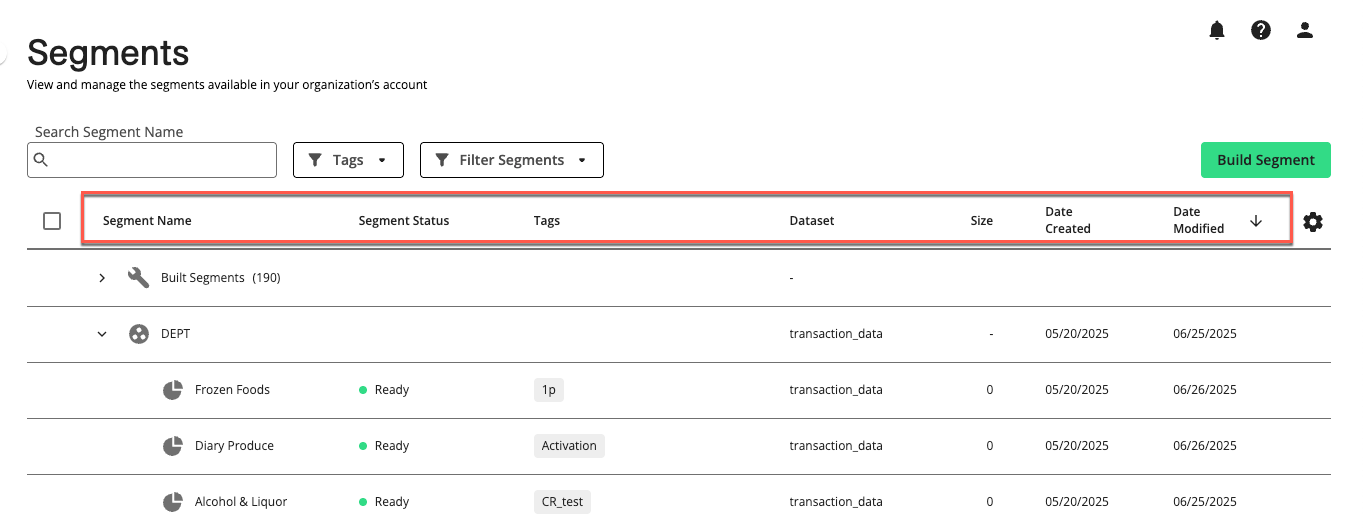Viewport: 1363px width, 528px height.
Task: Click the DEPT group icon
Action: (139, 334)
